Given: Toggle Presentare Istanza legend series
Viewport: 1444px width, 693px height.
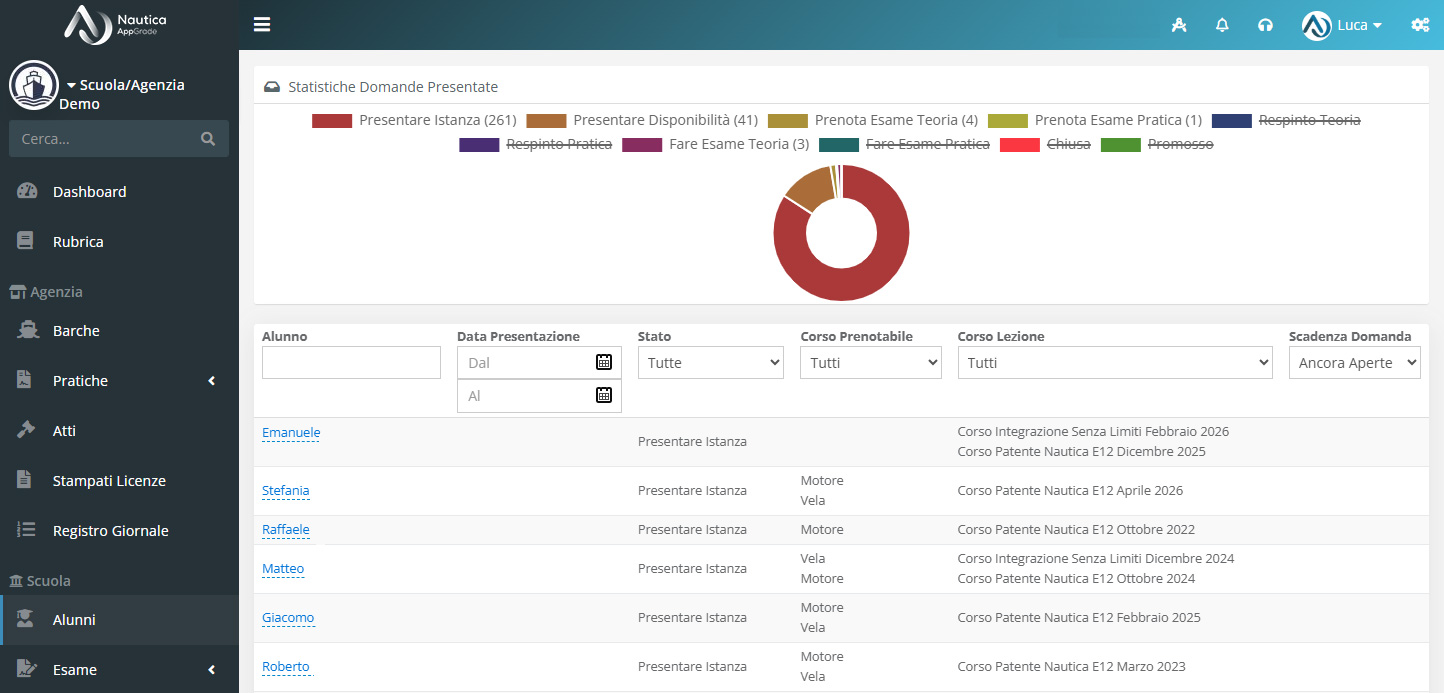Looking at the screenshot, I should click(x=414, y=120).
